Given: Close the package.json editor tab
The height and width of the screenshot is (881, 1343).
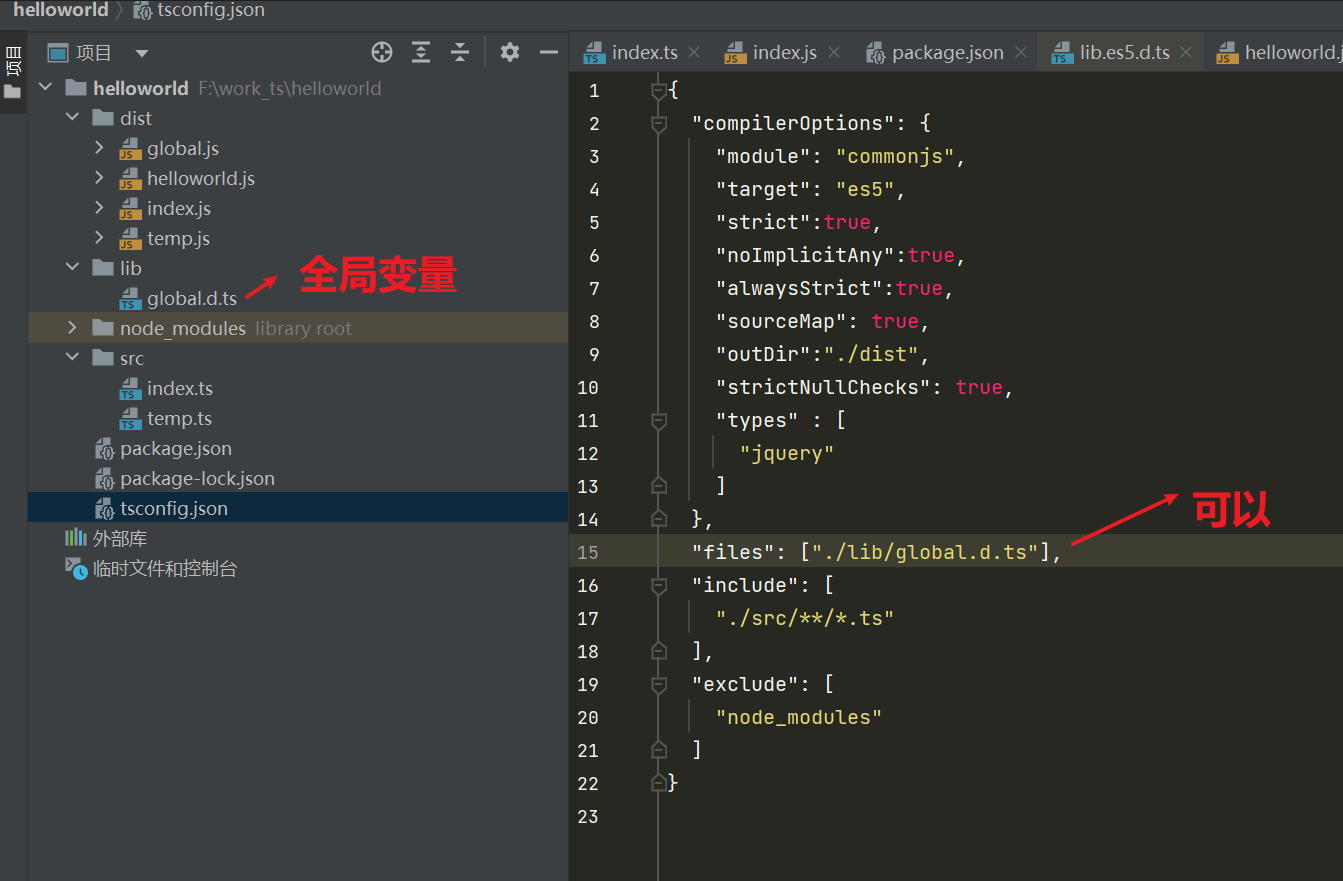Looking at the screenshot, I should [x=1021, y=53].
